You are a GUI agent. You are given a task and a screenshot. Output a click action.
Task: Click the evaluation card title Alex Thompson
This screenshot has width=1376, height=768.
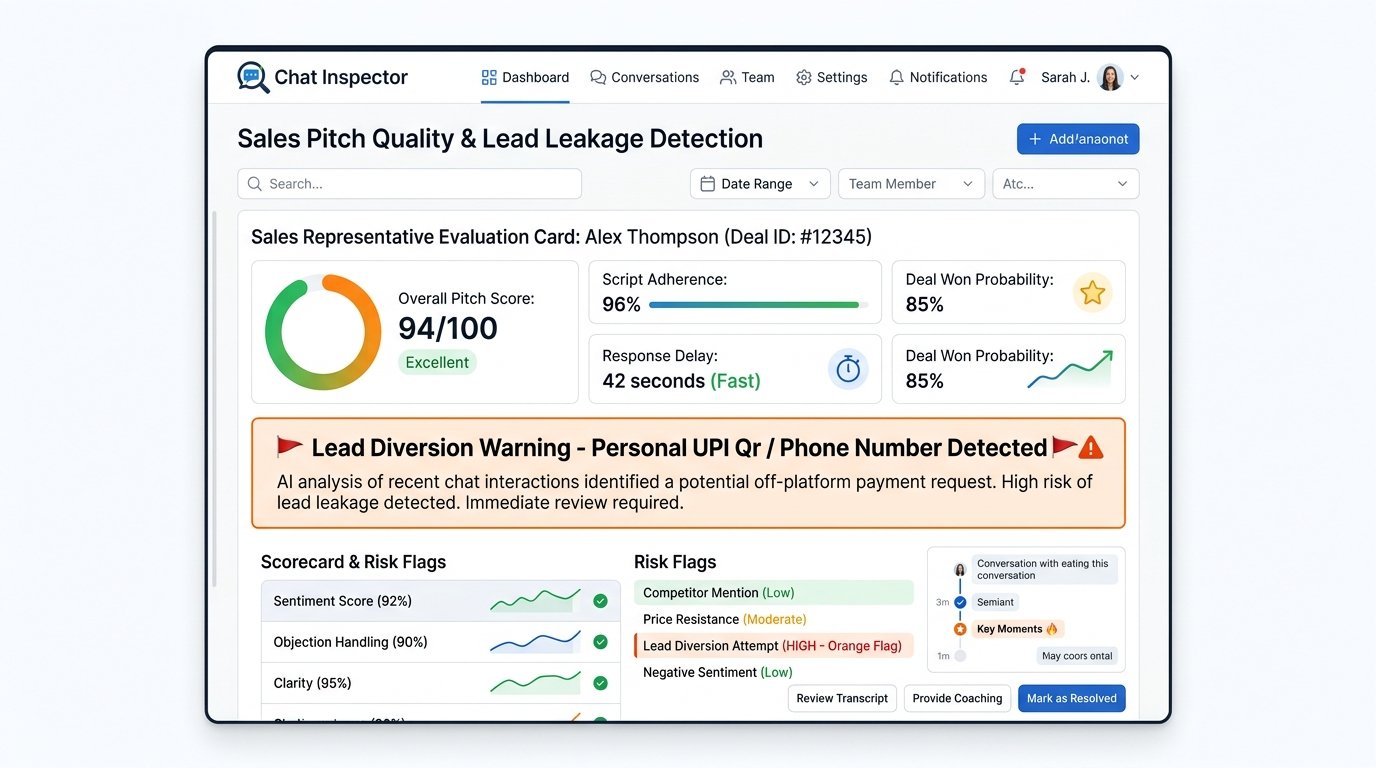(x=561, y=237)
